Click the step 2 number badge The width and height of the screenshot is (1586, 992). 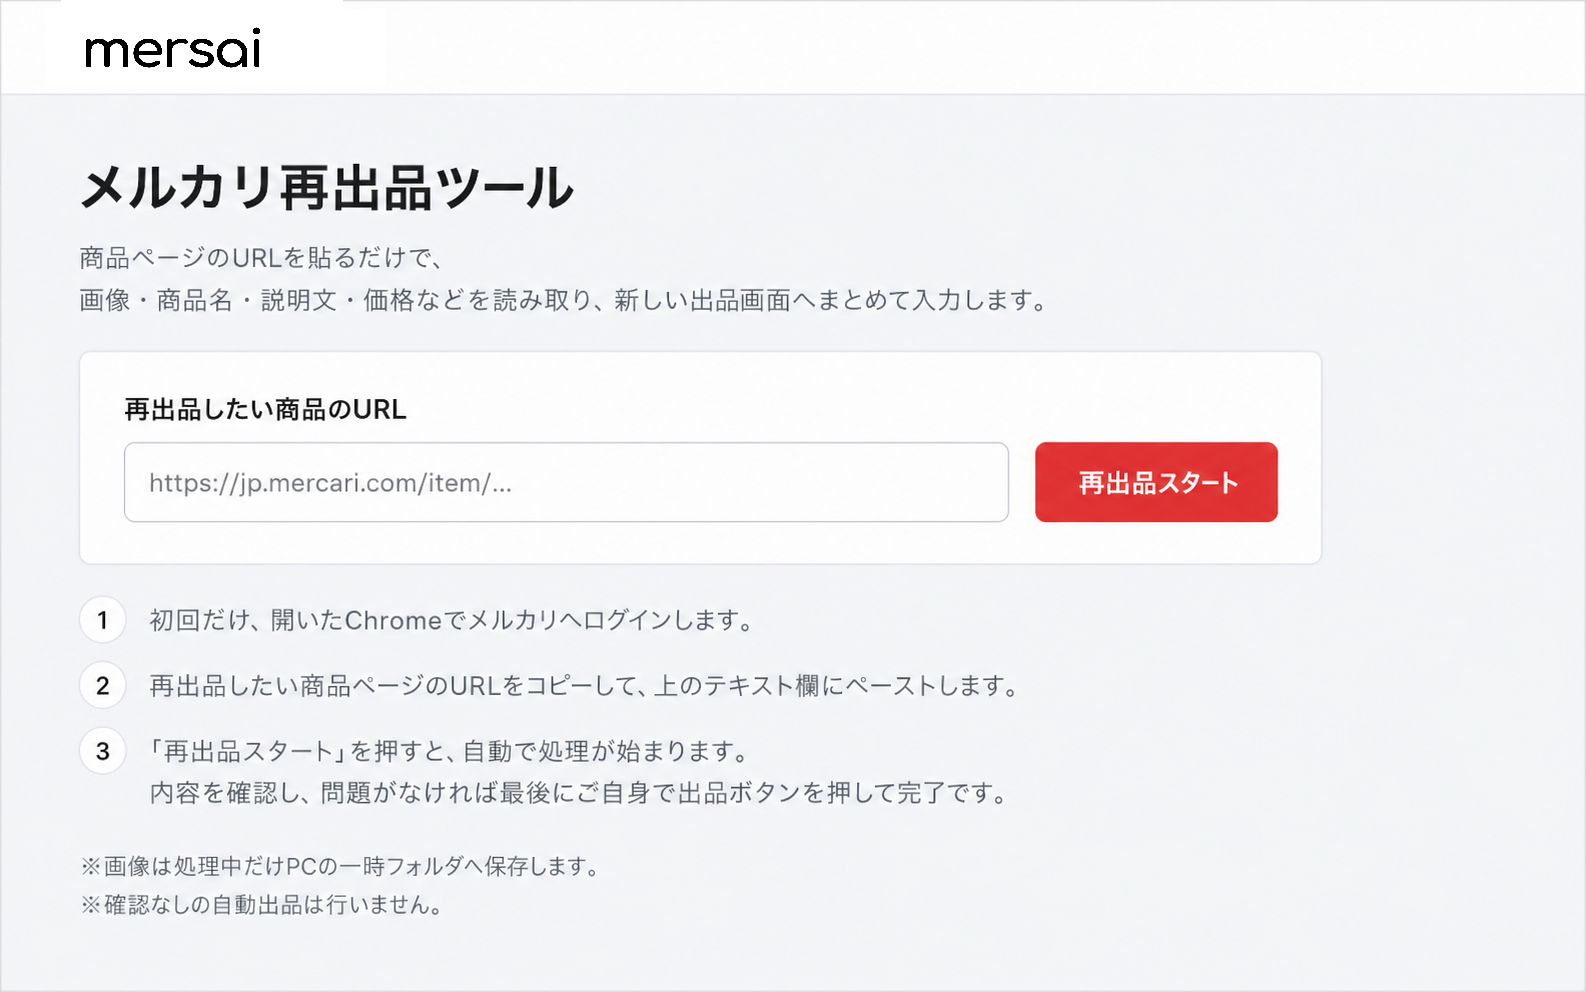[x=102, y=686]
